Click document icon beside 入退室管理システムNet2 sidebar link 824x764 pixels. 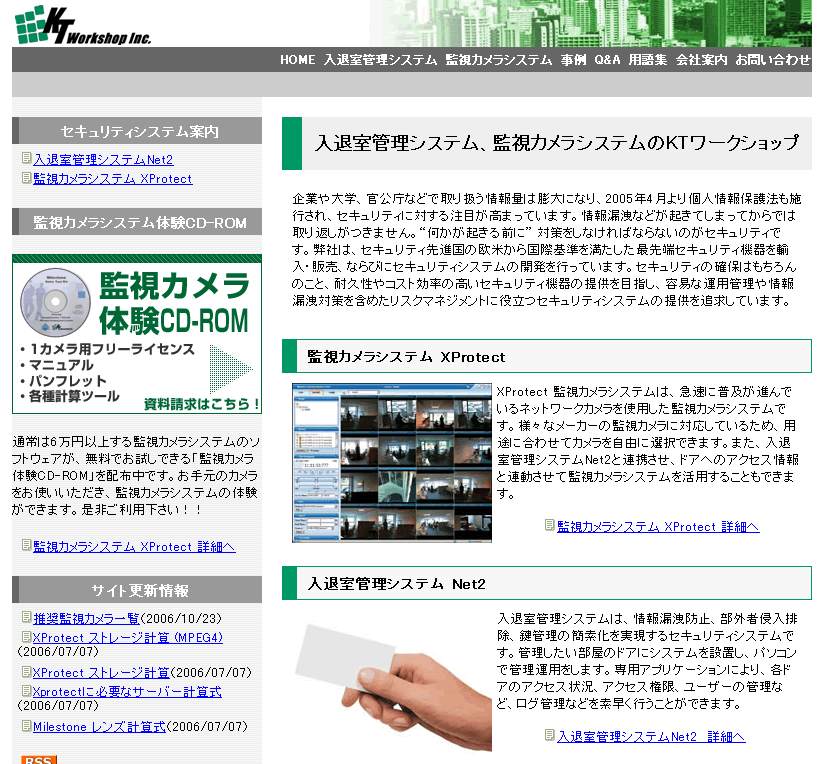[26, 159]
